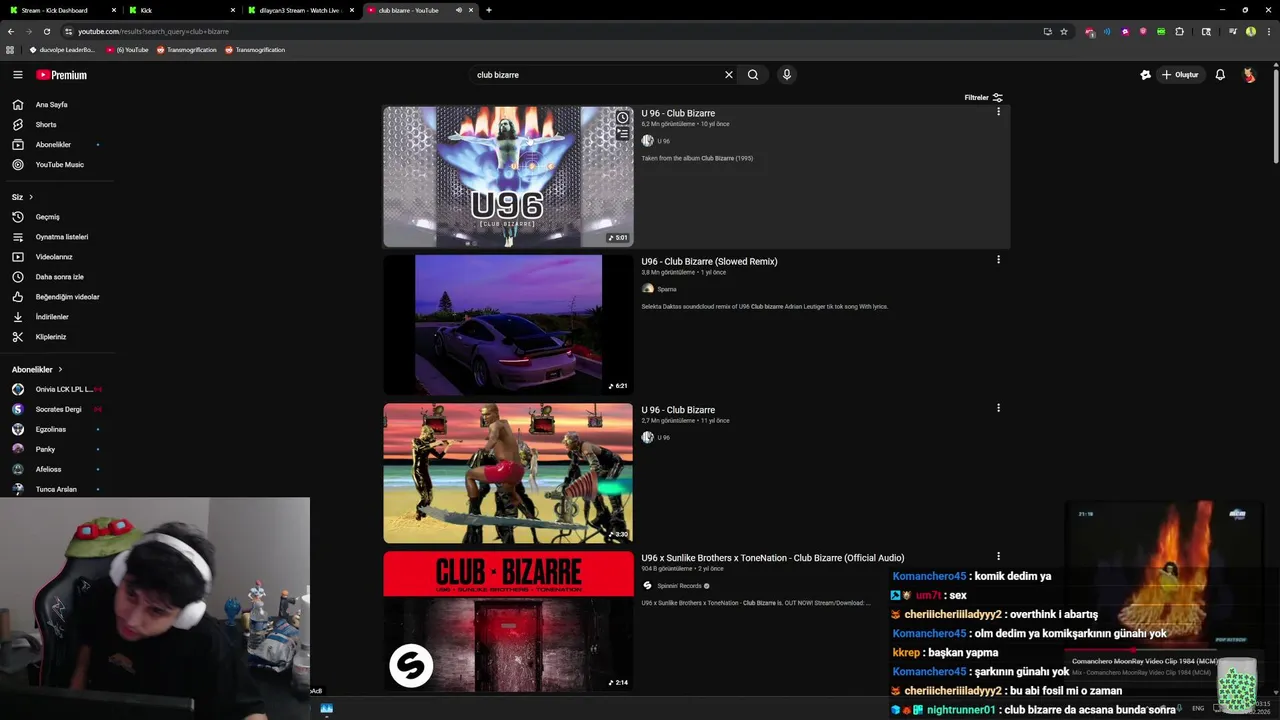Open U 96 channel under first result
The width and height of the screenshot is (1280, 720).
click(664, 141)
